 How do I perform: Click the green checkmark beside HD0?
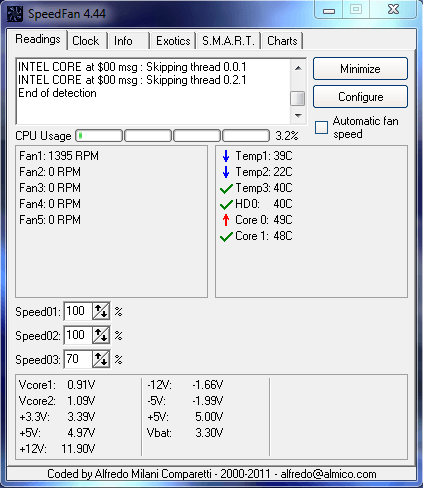[x=226, y=204]
